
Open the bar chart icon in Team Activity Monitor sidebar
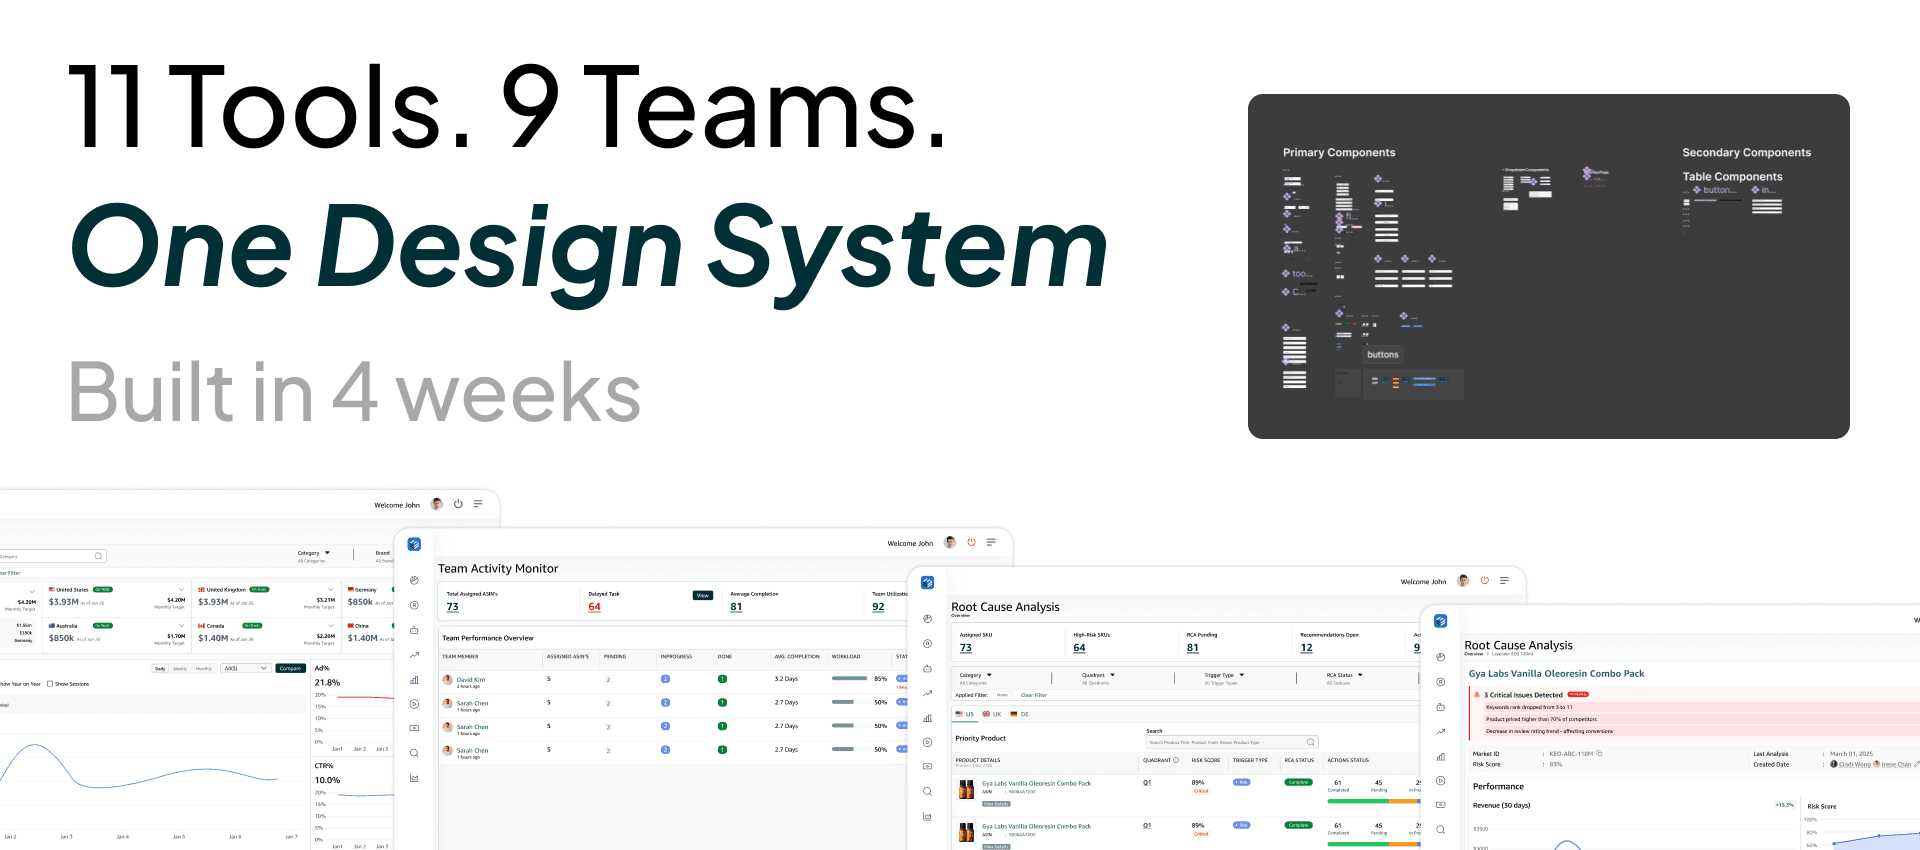pyautogui.click(x=414, y=680)
